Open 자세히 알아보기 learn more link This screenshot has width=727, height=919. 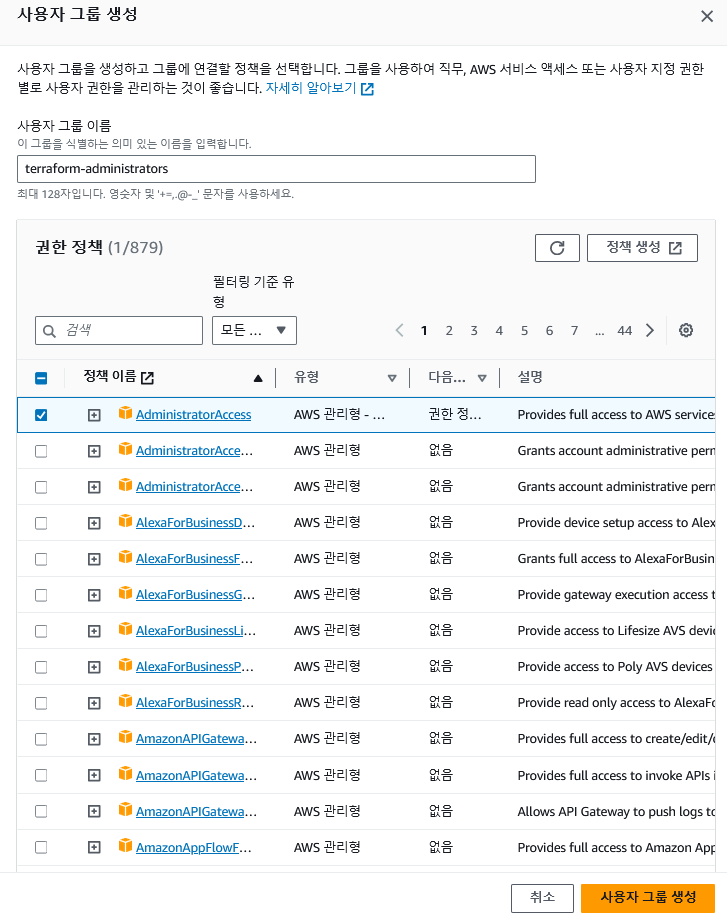tap(320, 88)
